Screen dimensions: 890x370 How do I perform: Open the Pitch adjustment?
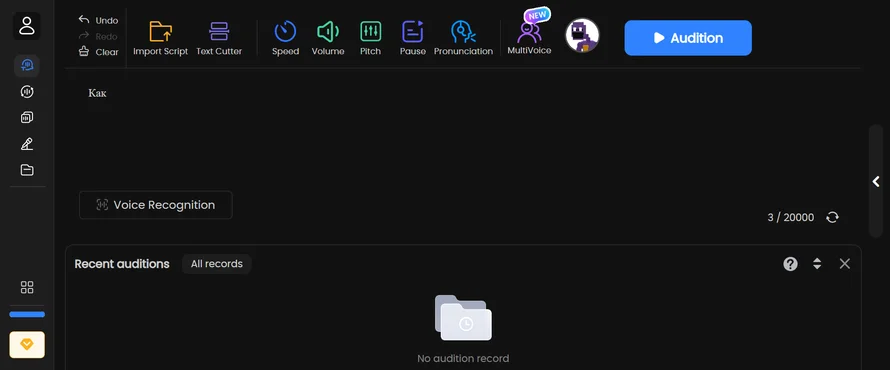[x=371, y=38]
